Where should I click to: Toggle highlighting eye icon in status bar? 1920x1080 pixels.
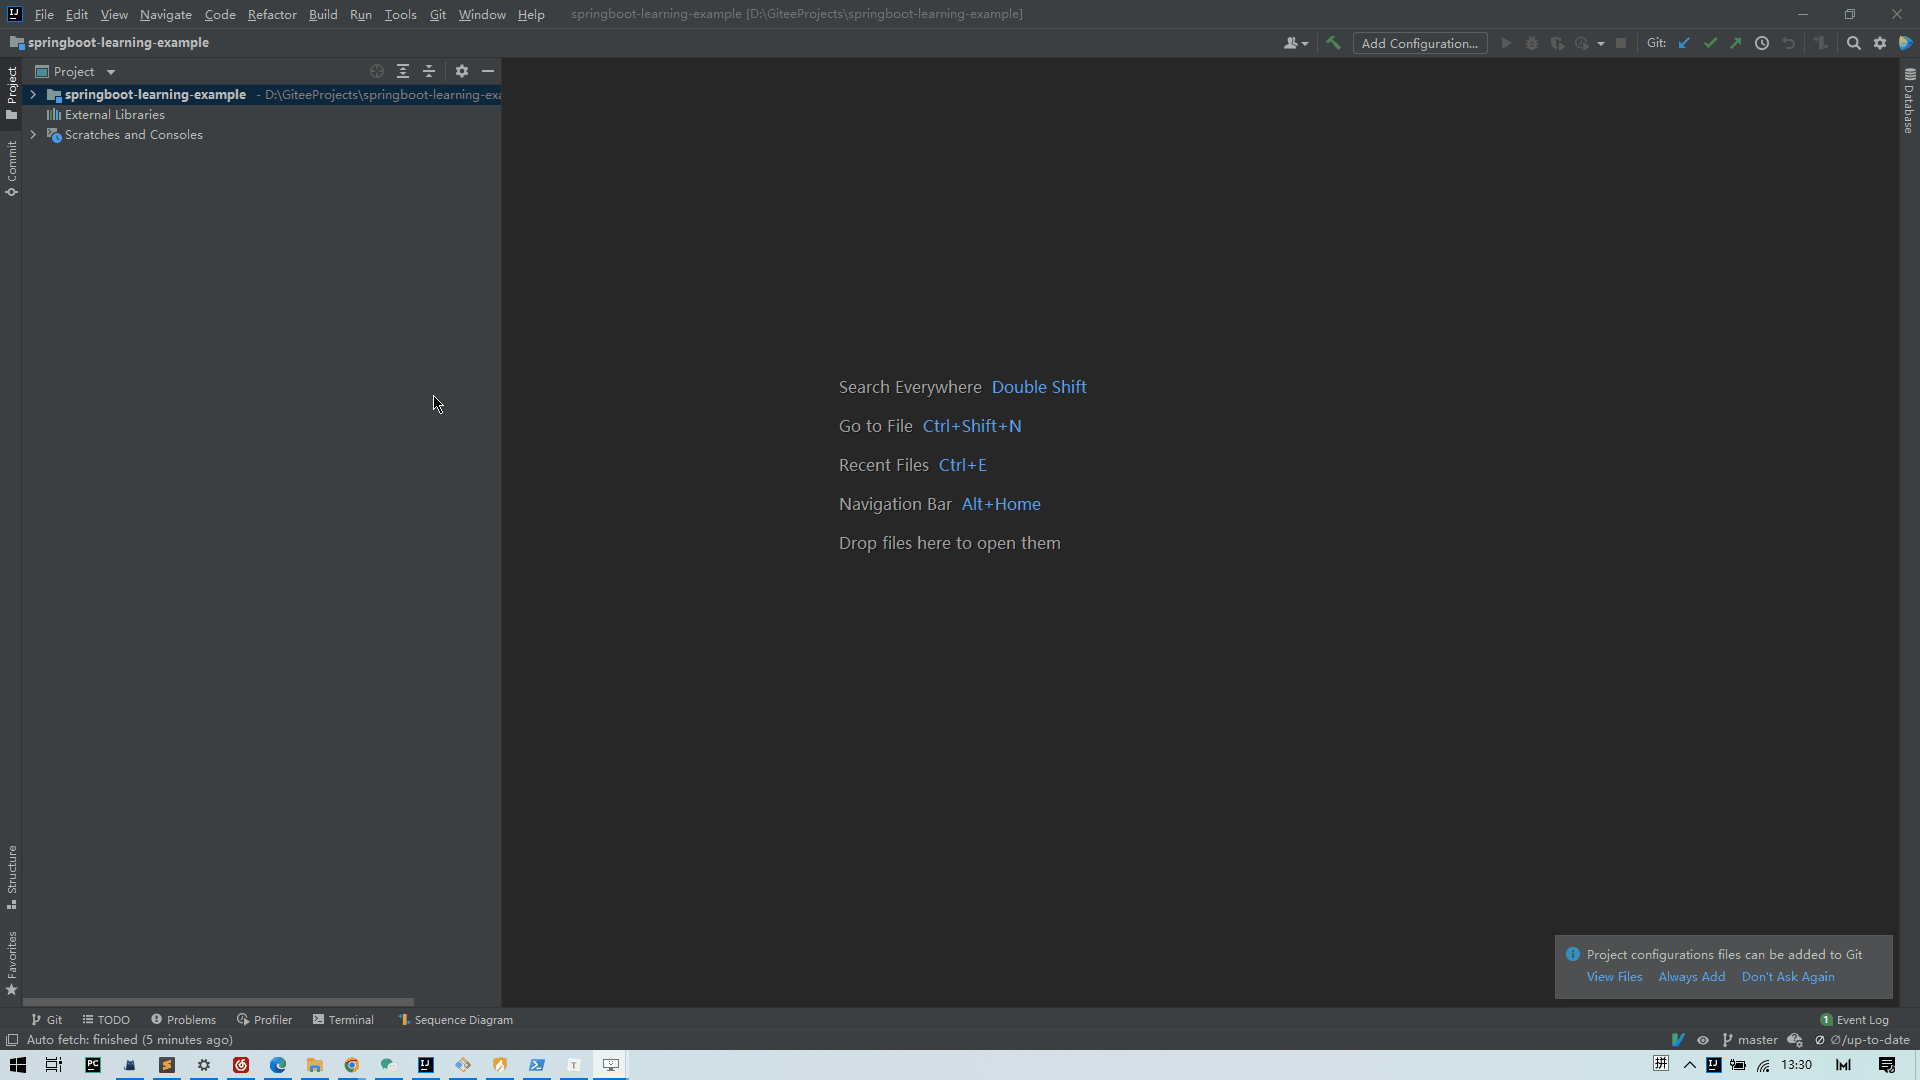(x=1703, y=1040)
